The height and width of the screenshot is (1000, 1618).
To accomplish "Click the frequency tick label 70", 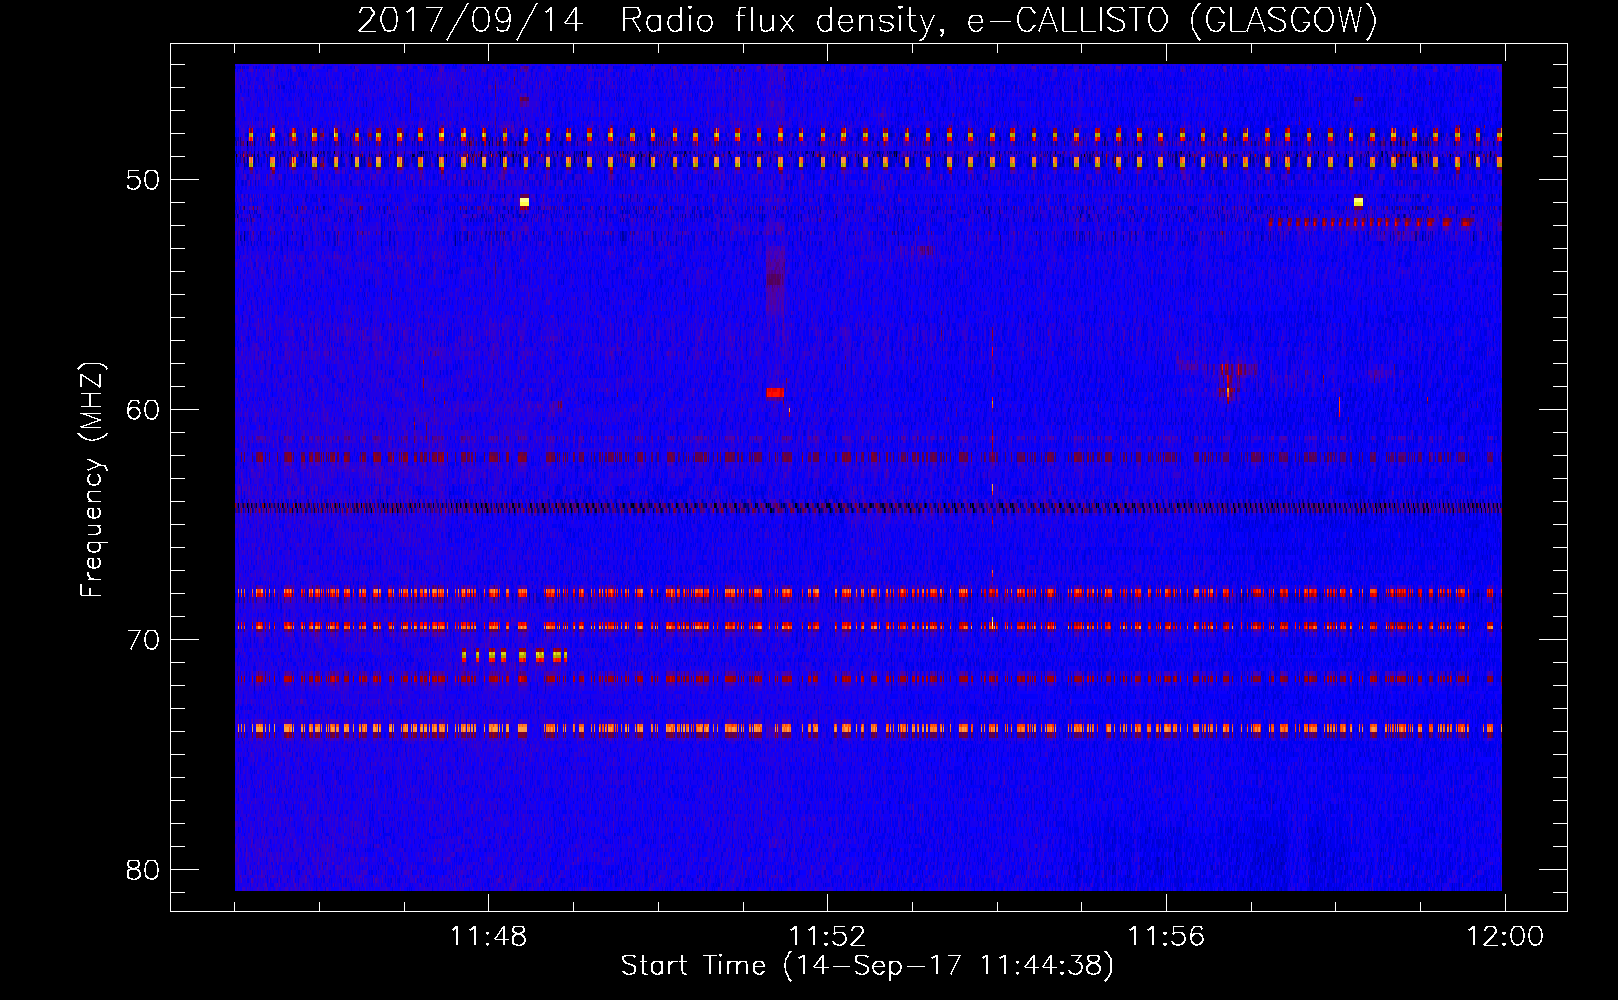I will click(143, 639).
